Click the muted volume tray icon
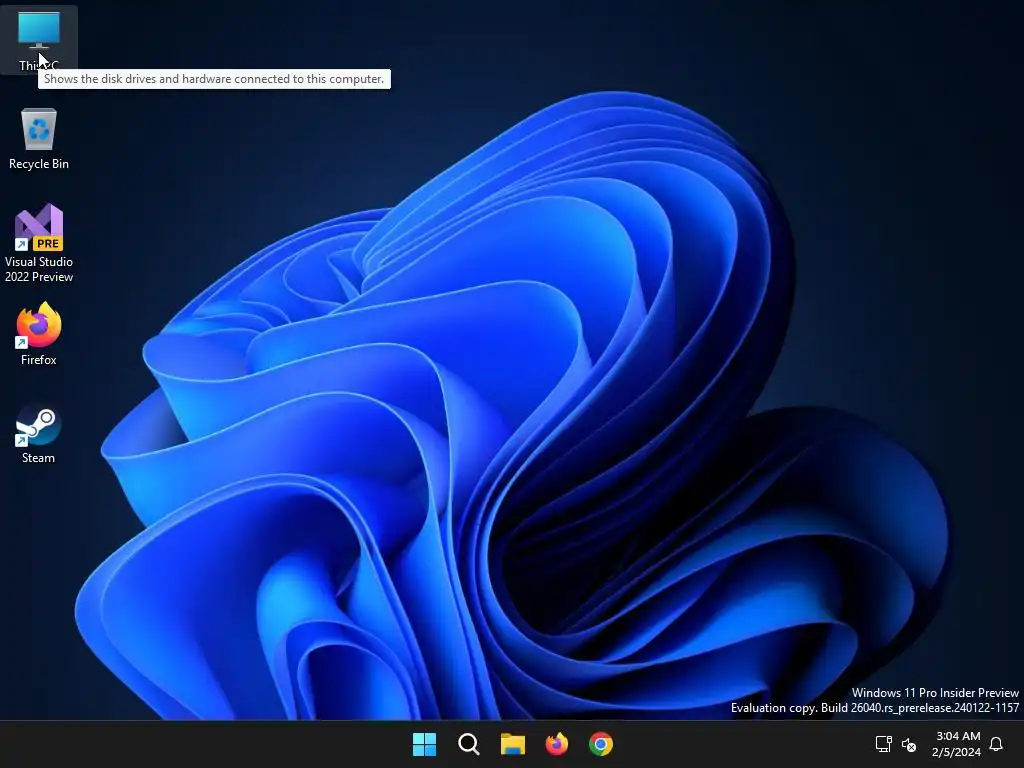 point(908,744)
